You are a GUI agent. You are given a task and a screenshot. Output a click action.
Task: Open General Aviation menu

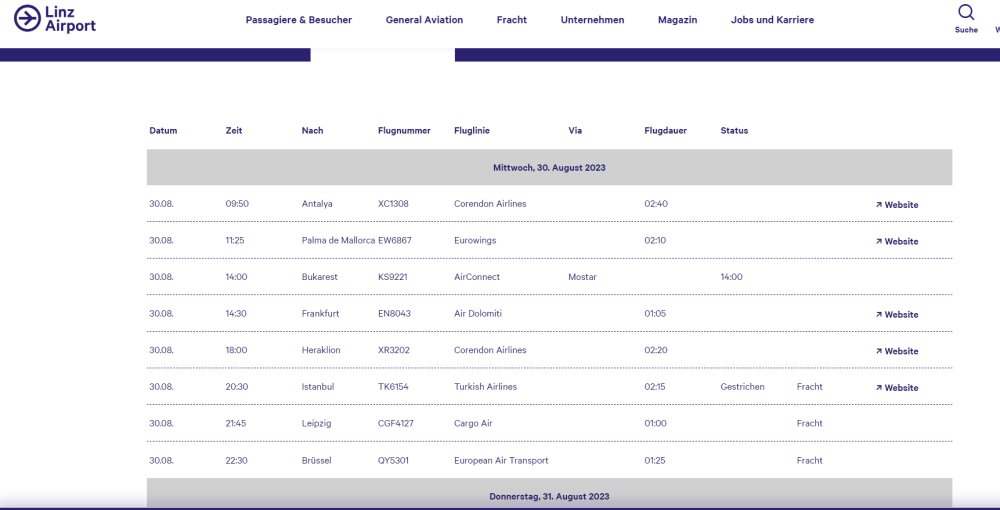(x=424, y=20)
